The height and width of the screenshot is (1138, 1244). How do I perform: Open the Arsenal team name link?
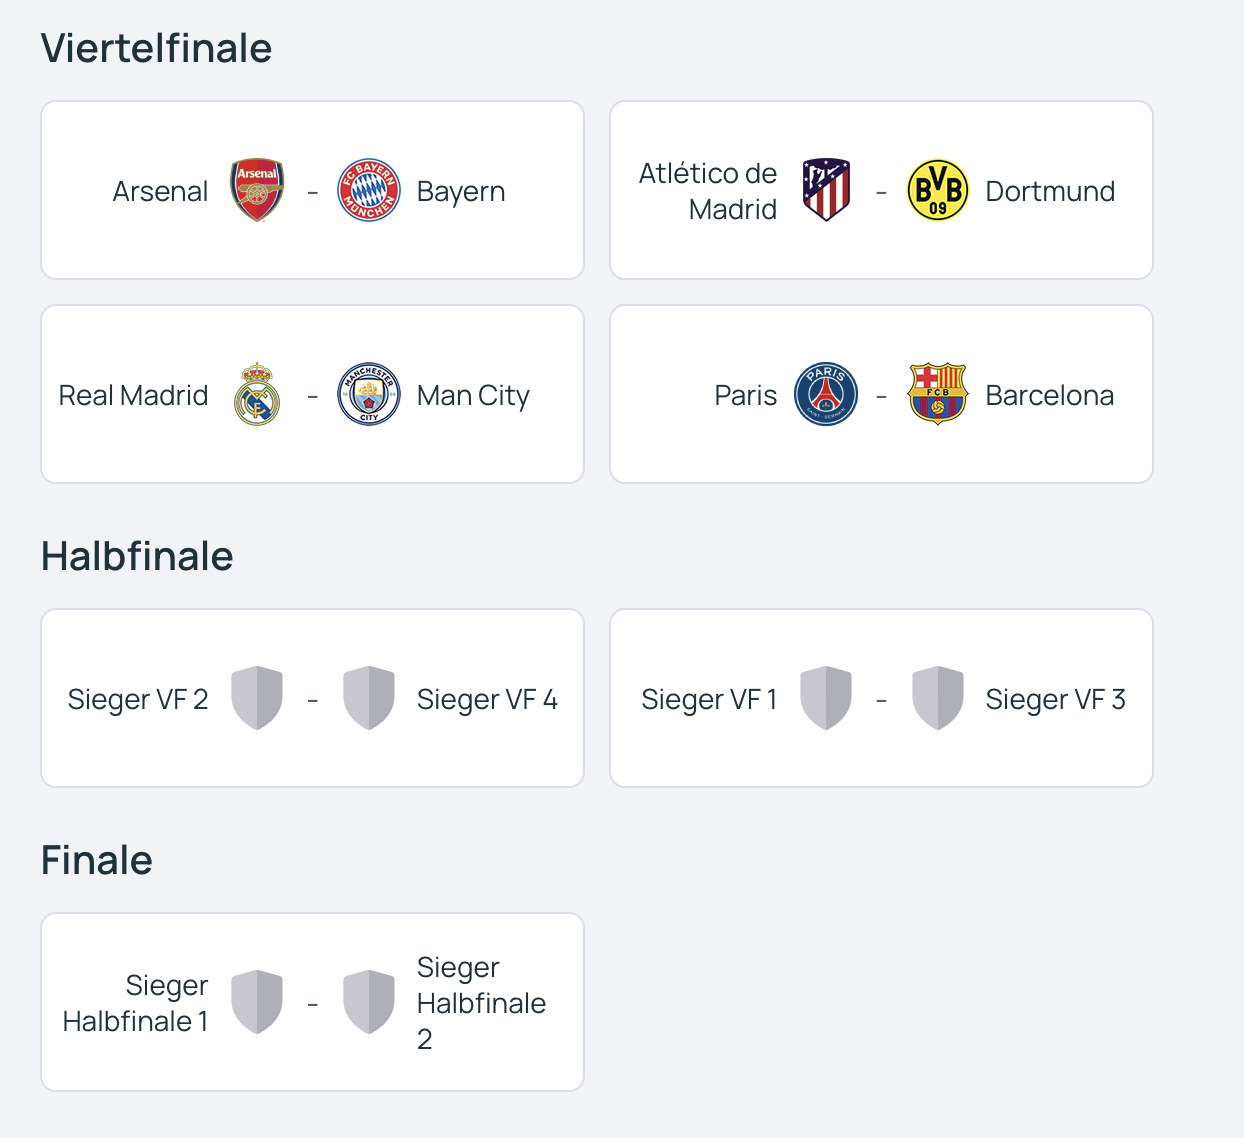pos(160,191)
